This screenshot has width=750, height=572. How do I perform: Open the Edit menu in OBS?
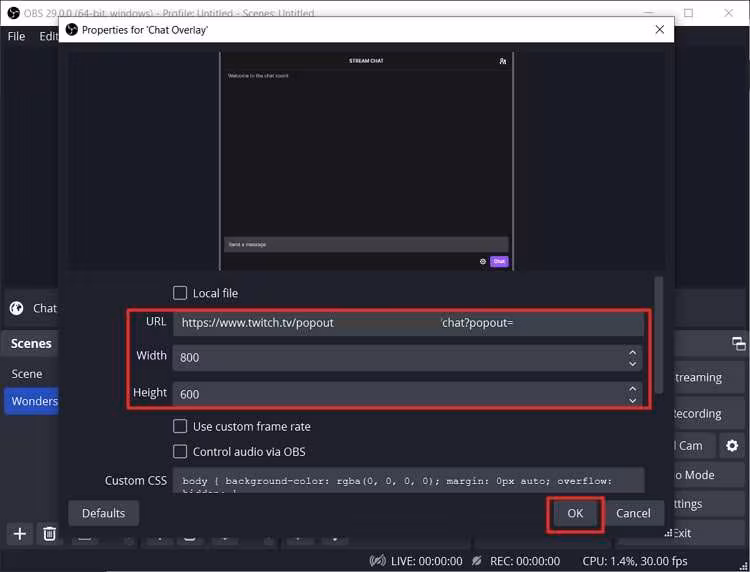[48, 36]
